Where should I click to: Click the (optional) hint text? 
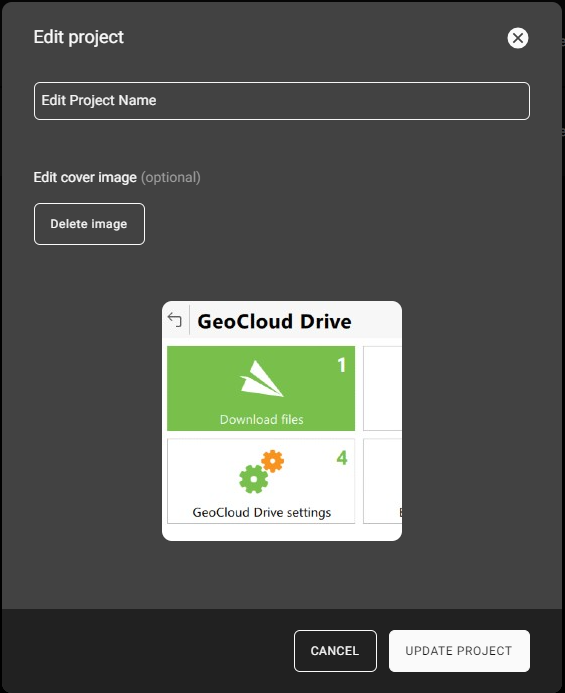pos(171,178)
